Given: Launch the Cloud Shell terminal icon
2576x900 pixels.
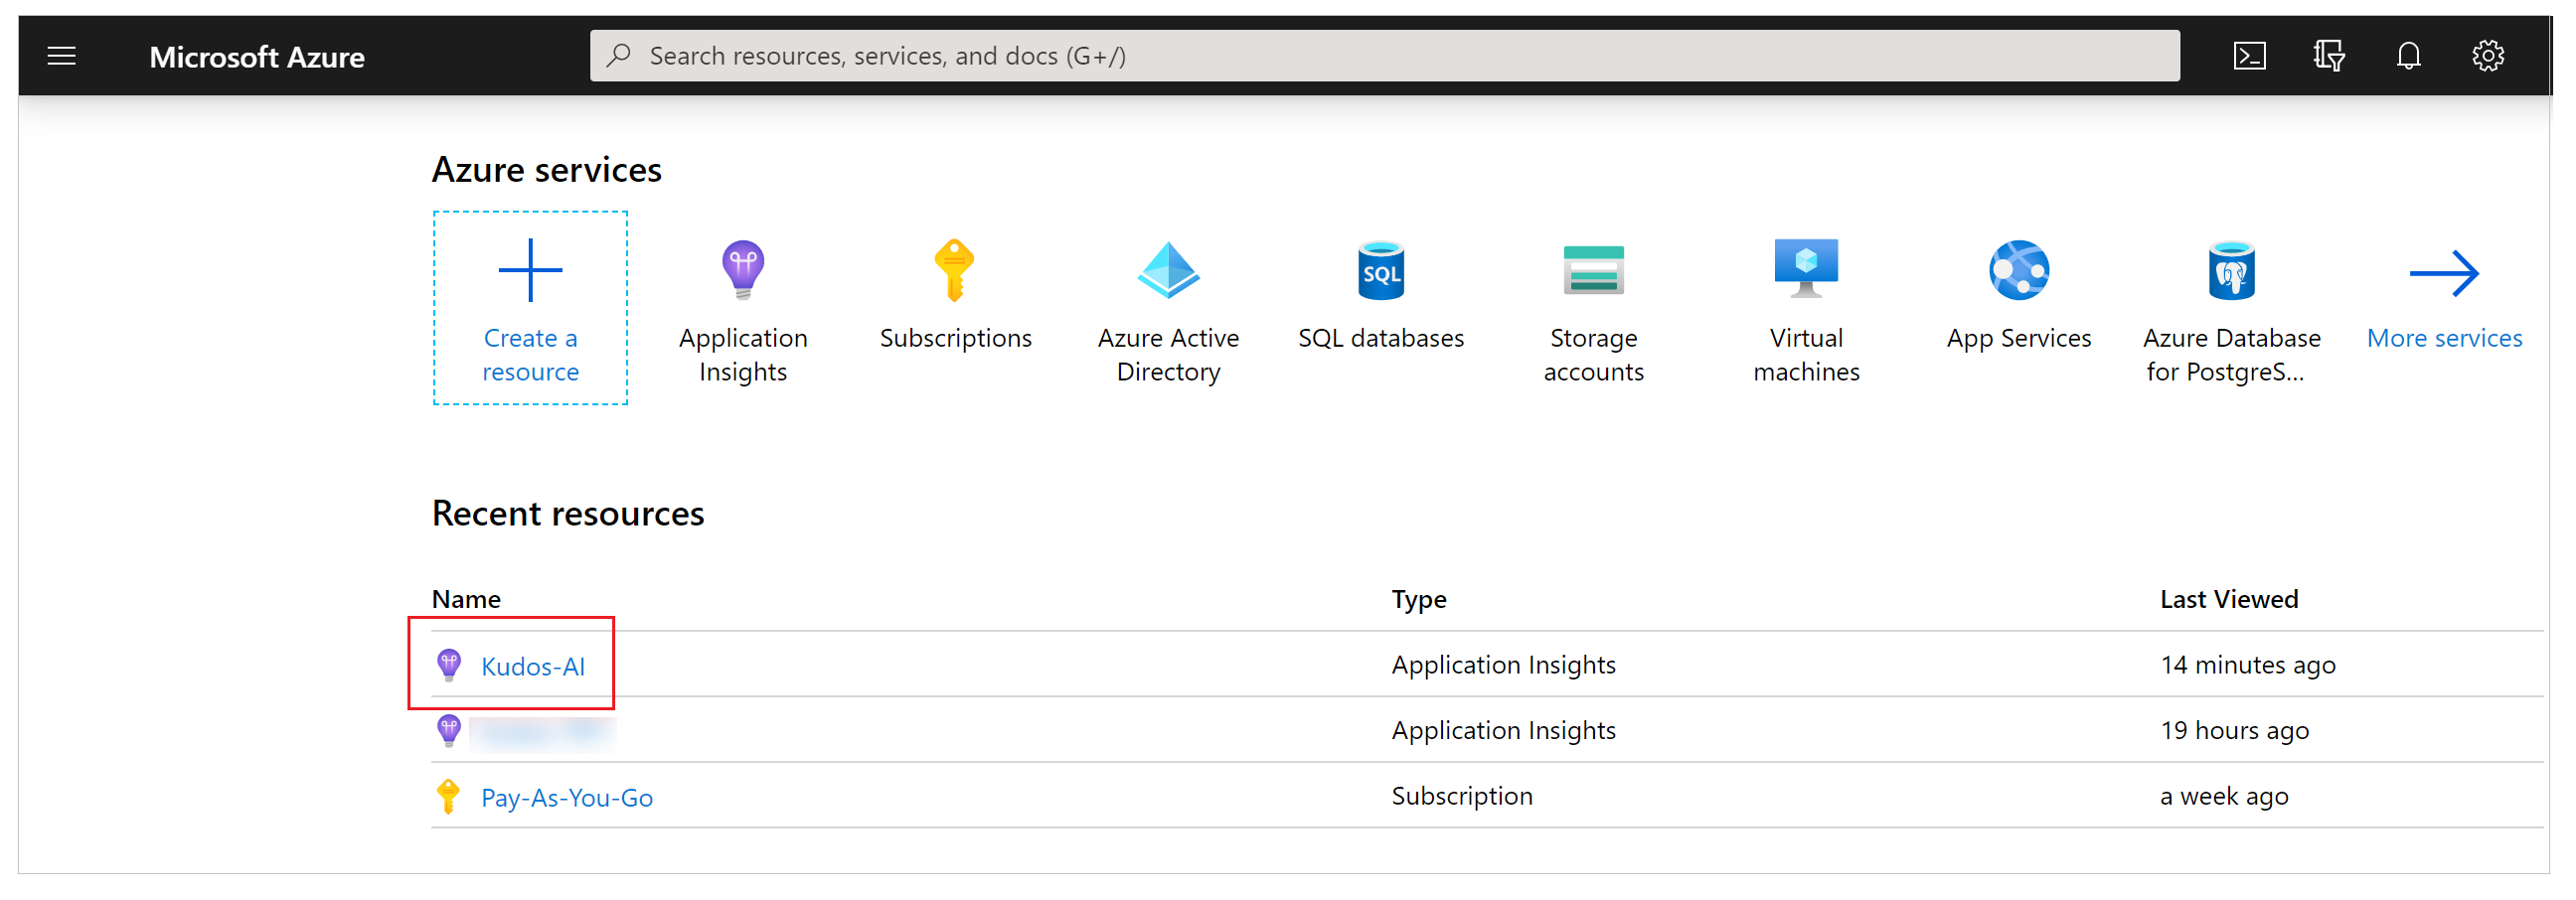Looking at the screenshot, I should click(2251, 55).
